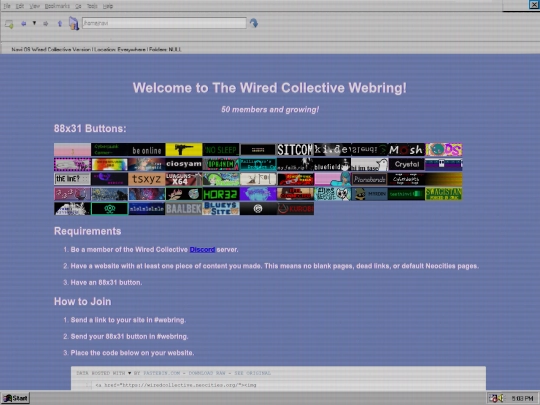Open the Tools menu
The width and height of the screenshot is (540, 405).
coord(92,6)
